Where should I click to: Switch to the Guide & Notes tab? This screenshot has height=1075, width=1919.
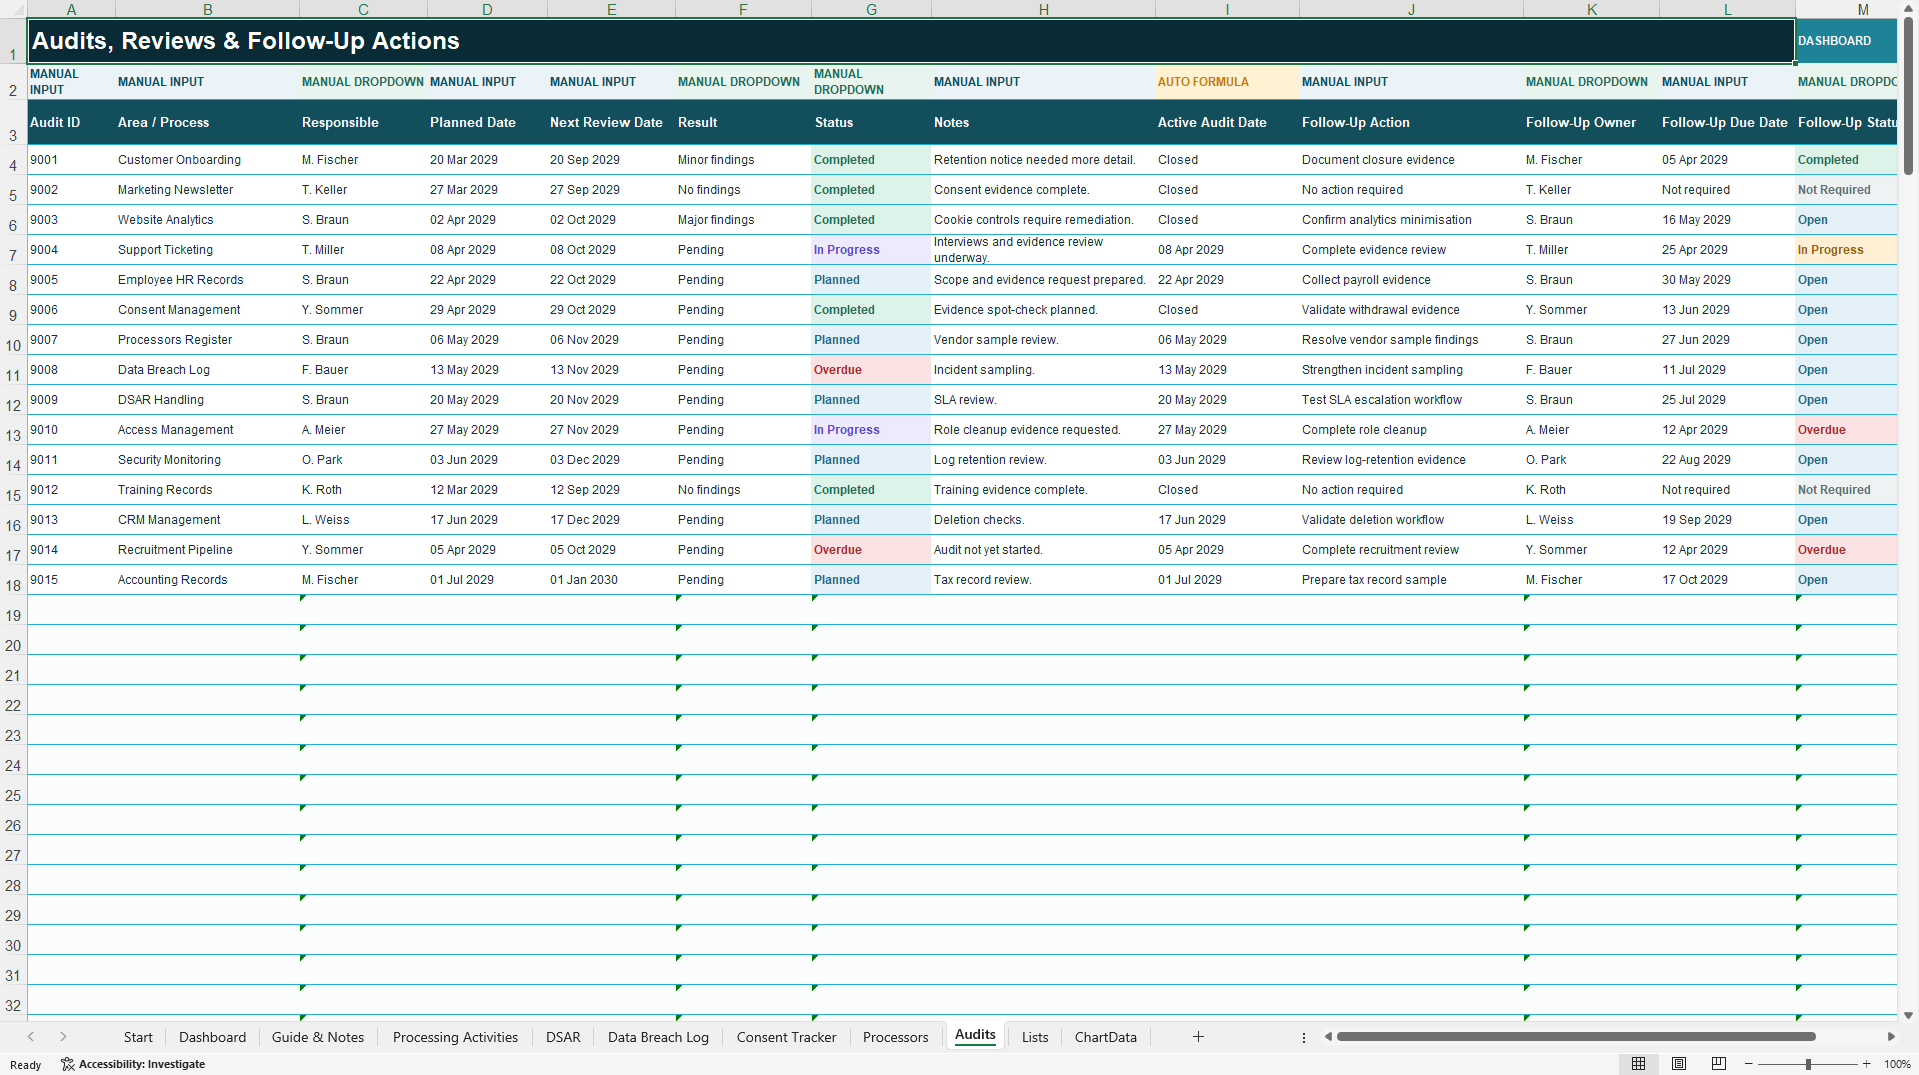click(318, 1037)
